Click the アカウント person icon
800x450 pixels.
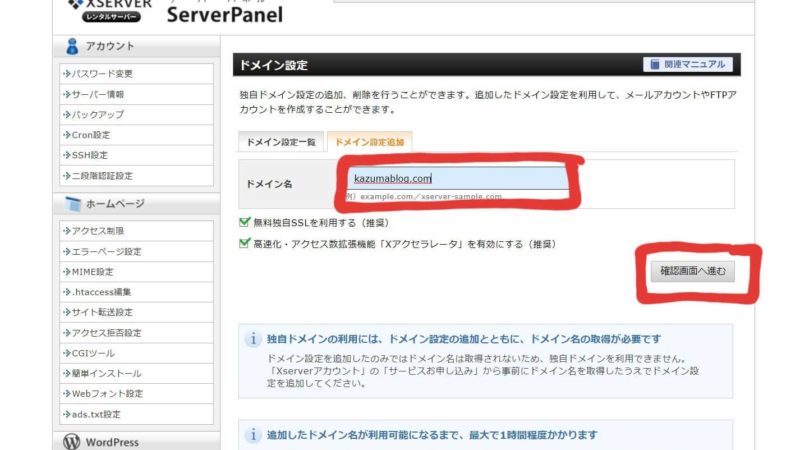pyautogui.click(x=72, y=46)
